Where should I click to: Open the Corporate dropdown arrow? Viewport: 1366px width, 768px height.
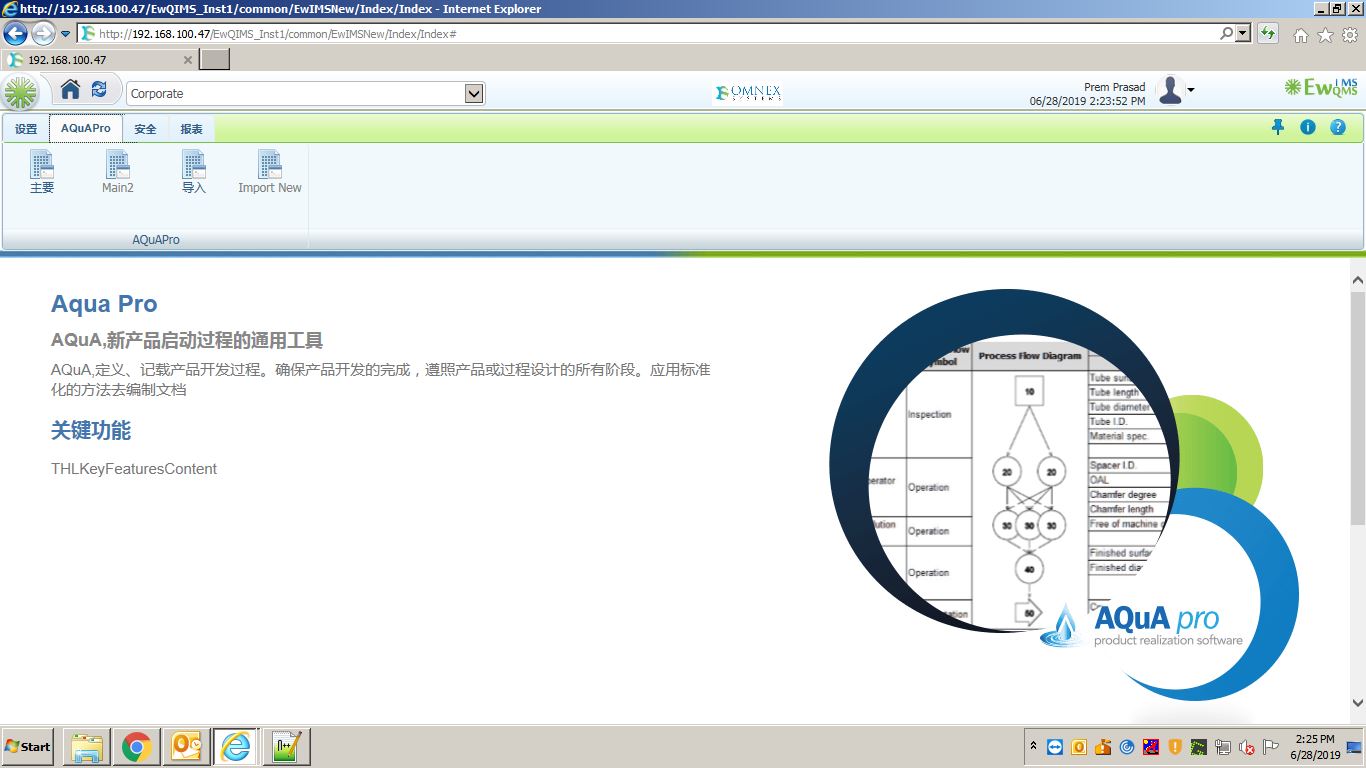click(474, 93)
